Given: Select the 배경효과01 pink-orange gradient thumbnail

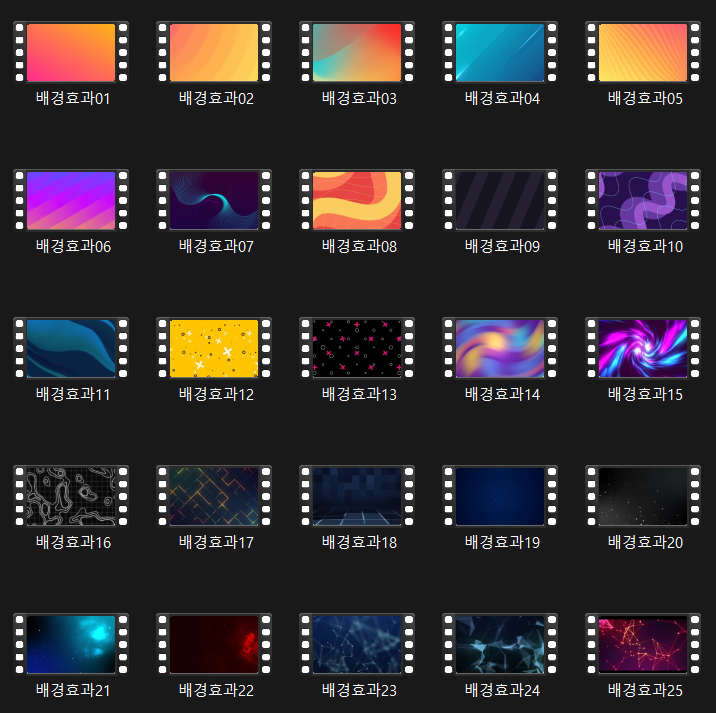Looking at the screenshot, I should pos(71,52).
